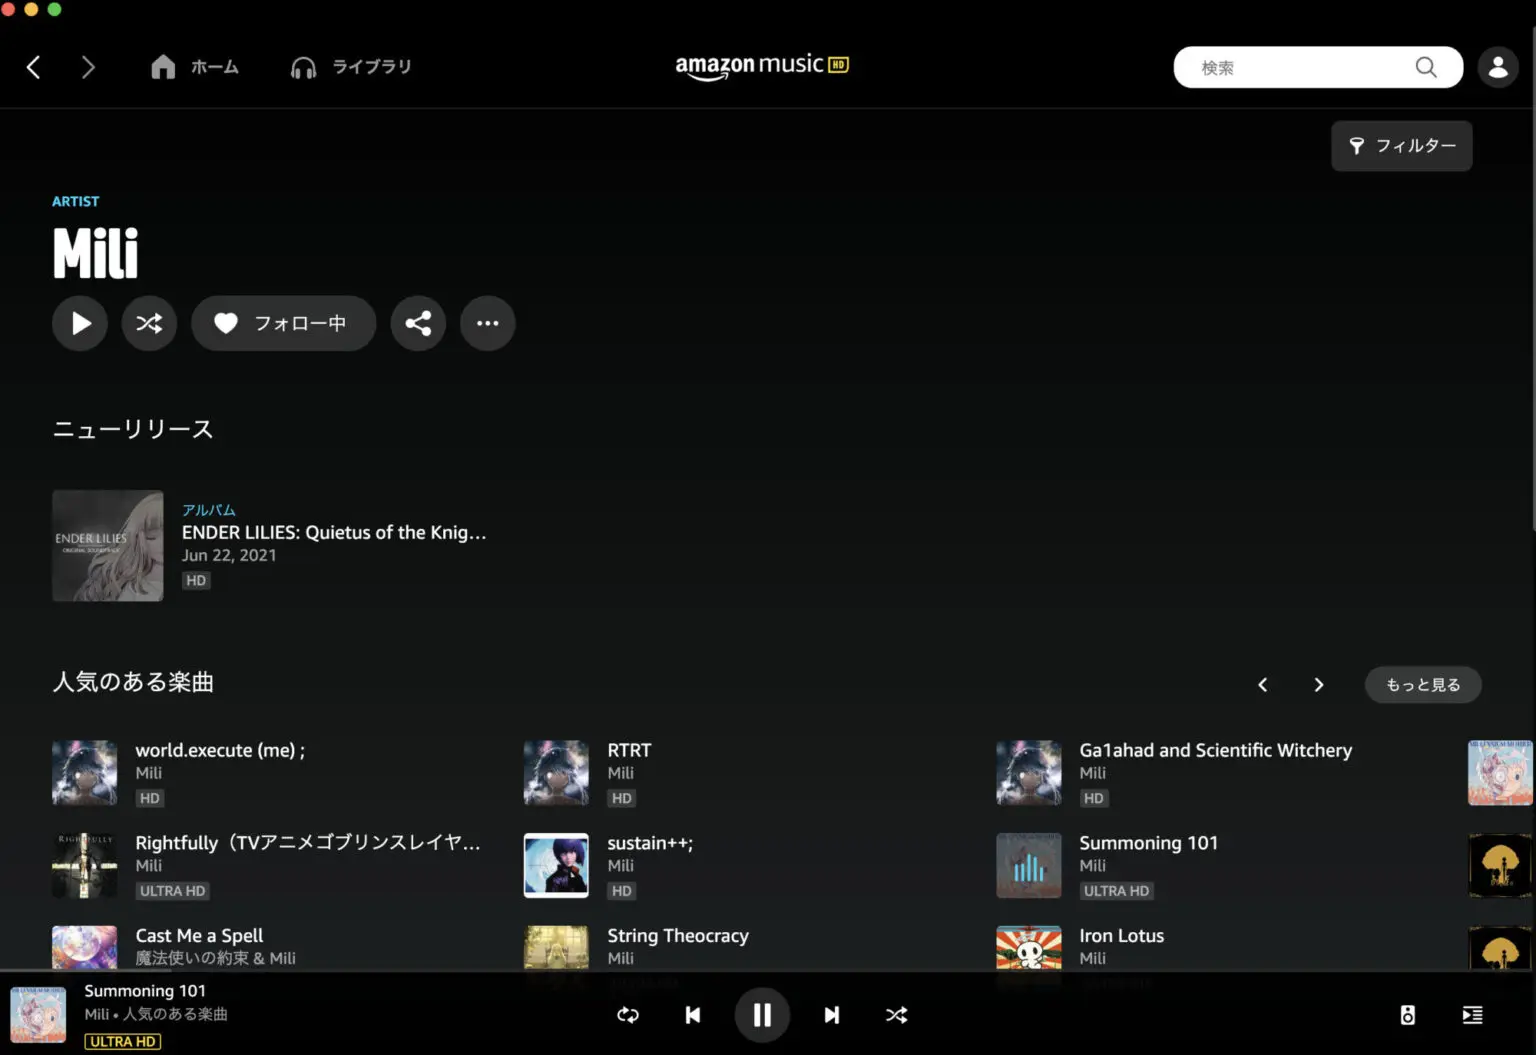Shuffle Mili's songs using the shuffle icon under the artist name
Screen dimensions: 1536x1055
point(149,323)
